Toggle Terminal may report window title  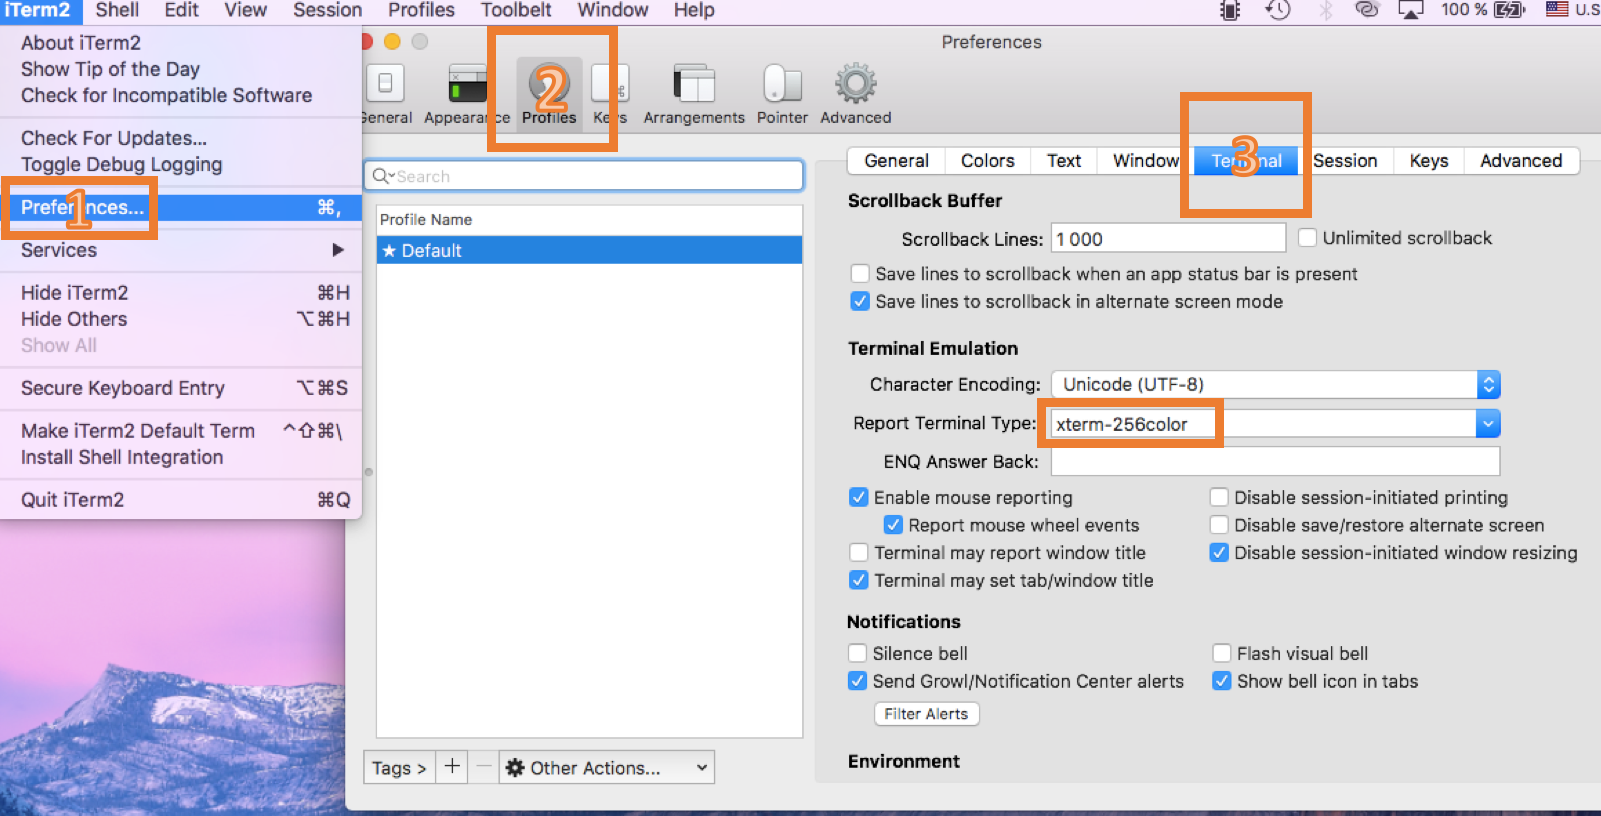click(x=859, y=553)
